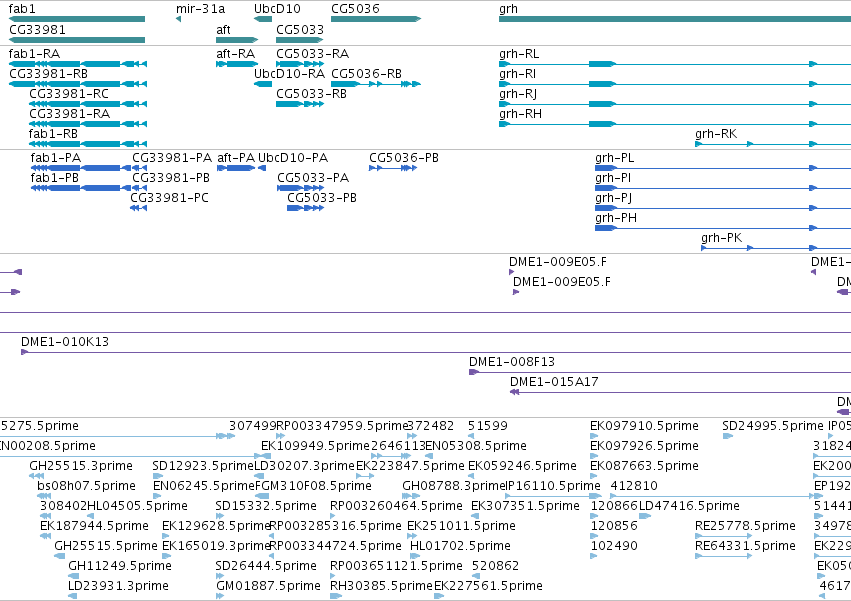Click the SD24995.5prime EST label
This screenshot has height=601, width=851.
[x=773, y=426]
